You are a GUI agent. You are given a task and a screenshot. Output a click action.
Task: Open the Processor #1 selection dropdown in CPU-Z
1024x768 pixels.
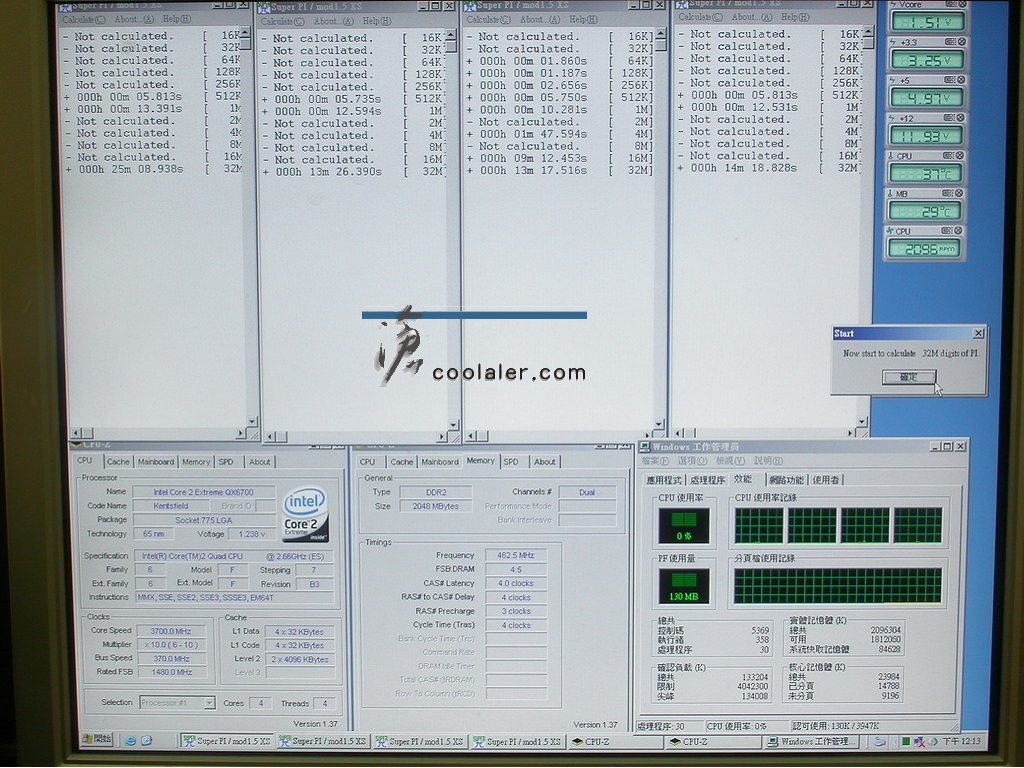209,703
